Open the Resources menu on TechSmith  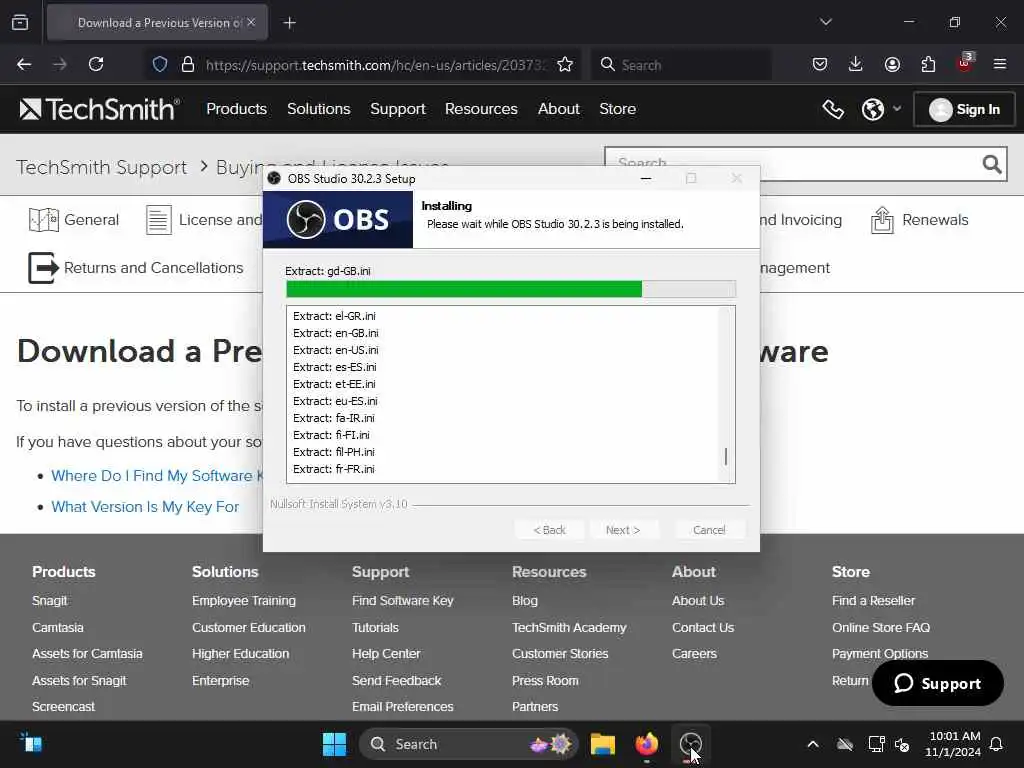481,109
